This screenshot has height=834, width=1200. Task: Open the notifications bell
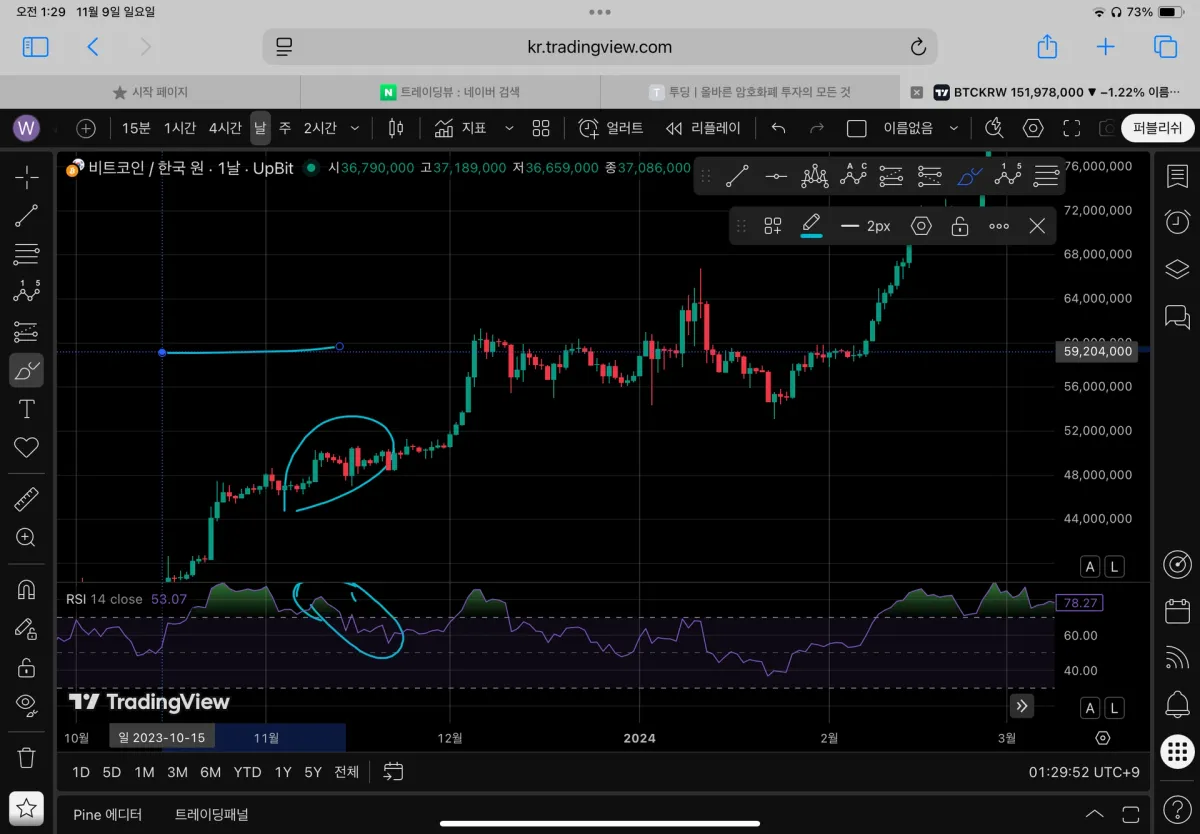tap(1177, 704)
